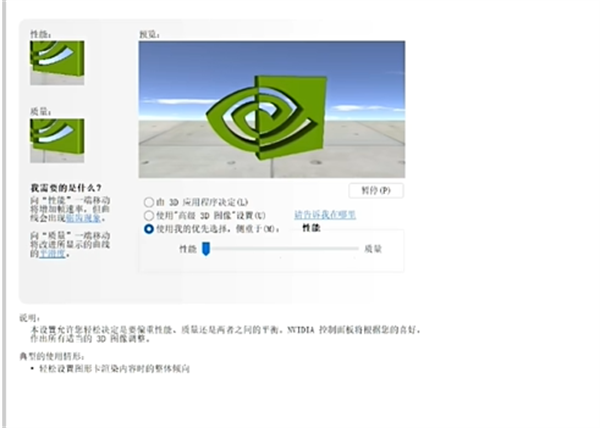Select the 'use my preference' radio option
The image size is (600, 428).
149,229
